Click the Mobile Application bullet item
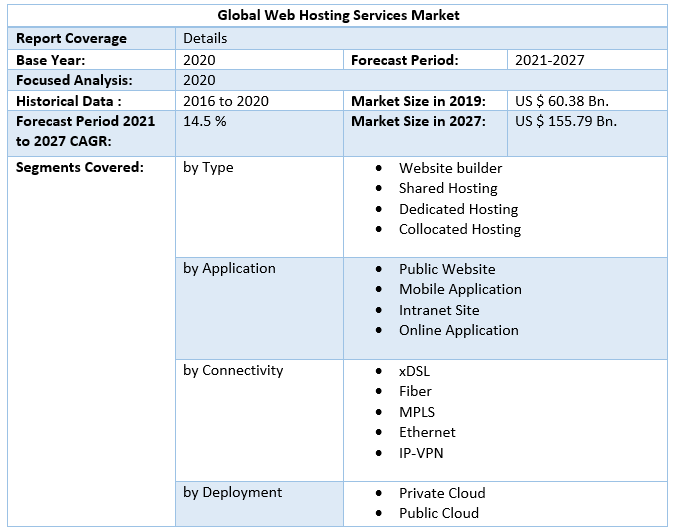 pyautogui.click(x=460, y=289)
